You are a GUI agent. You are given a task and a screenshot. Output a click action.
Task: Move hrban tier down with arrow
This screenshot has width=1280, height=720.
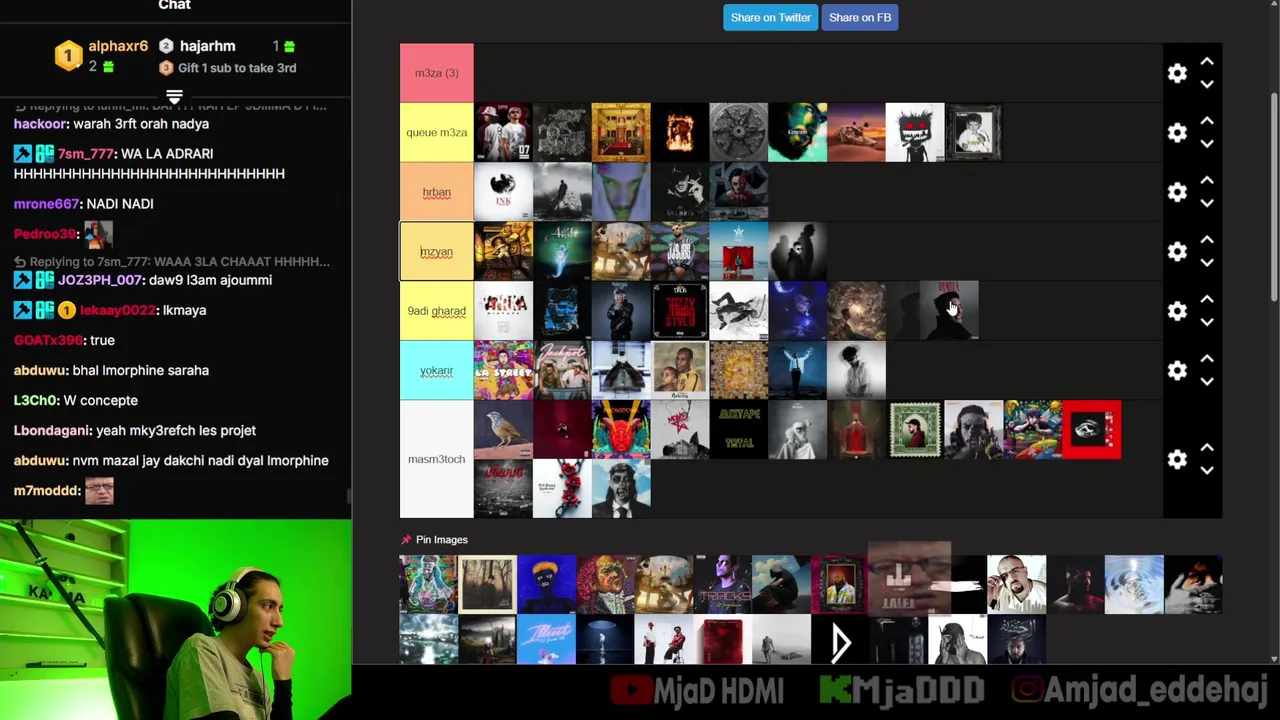tap(1207, 203)
